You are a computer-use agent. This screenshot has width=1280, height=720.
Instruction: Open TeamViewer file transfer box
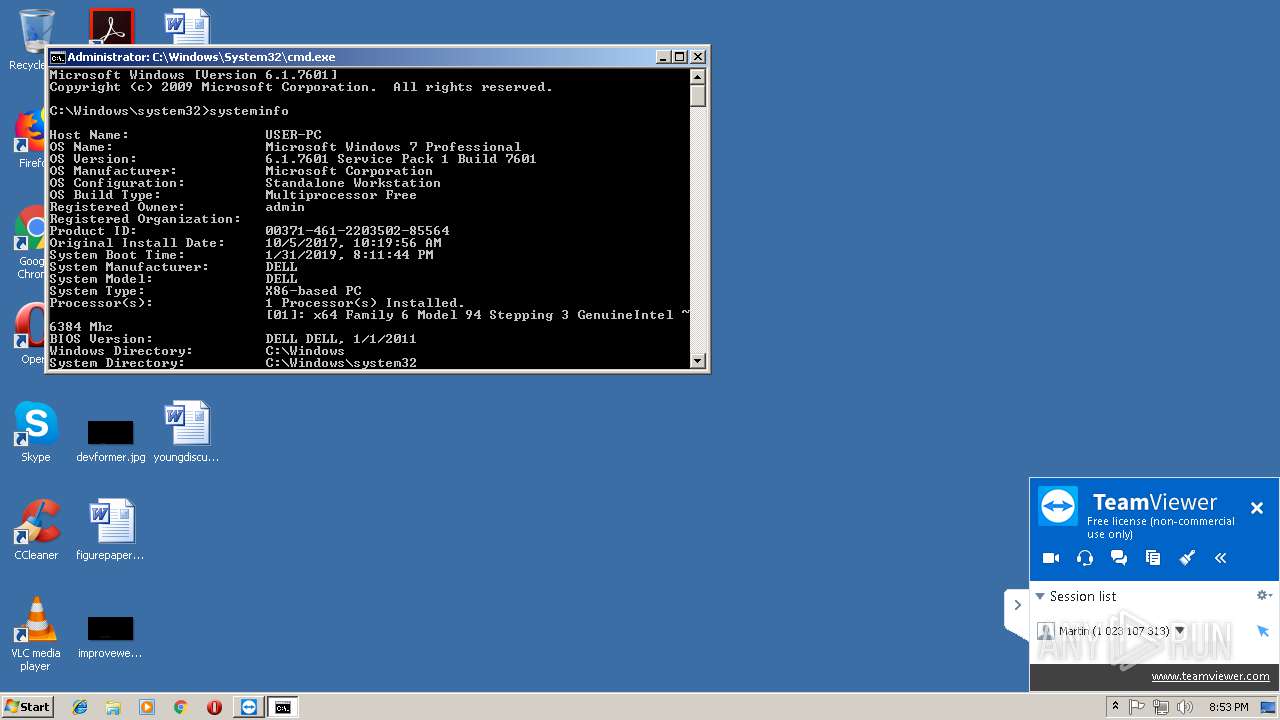tap(1153, 558)
